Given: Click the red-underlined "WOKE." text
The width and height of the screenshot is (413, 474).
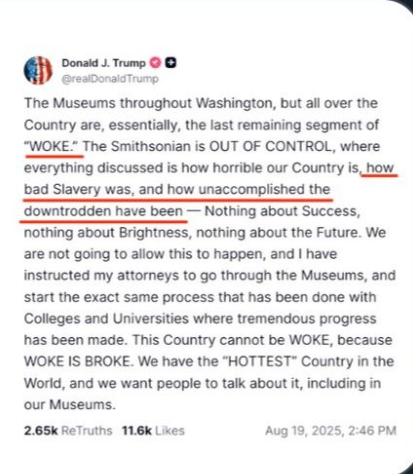Looking at the screenshot, I should [51, 146].
